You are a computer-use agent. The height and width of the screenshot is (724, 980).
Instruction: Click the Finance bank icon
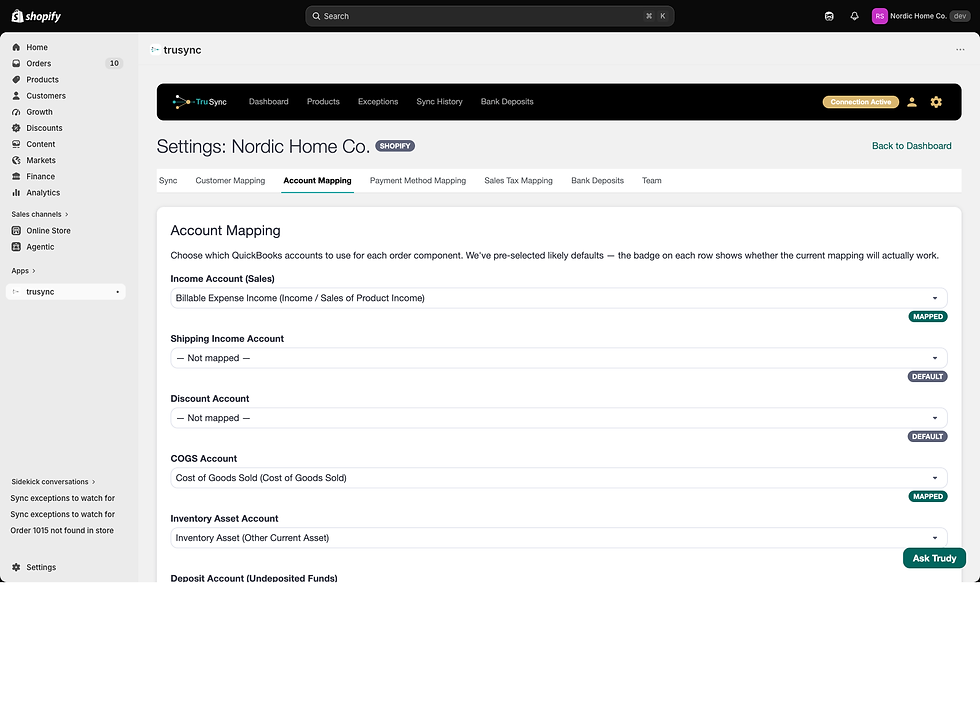[x=16, y=177]
